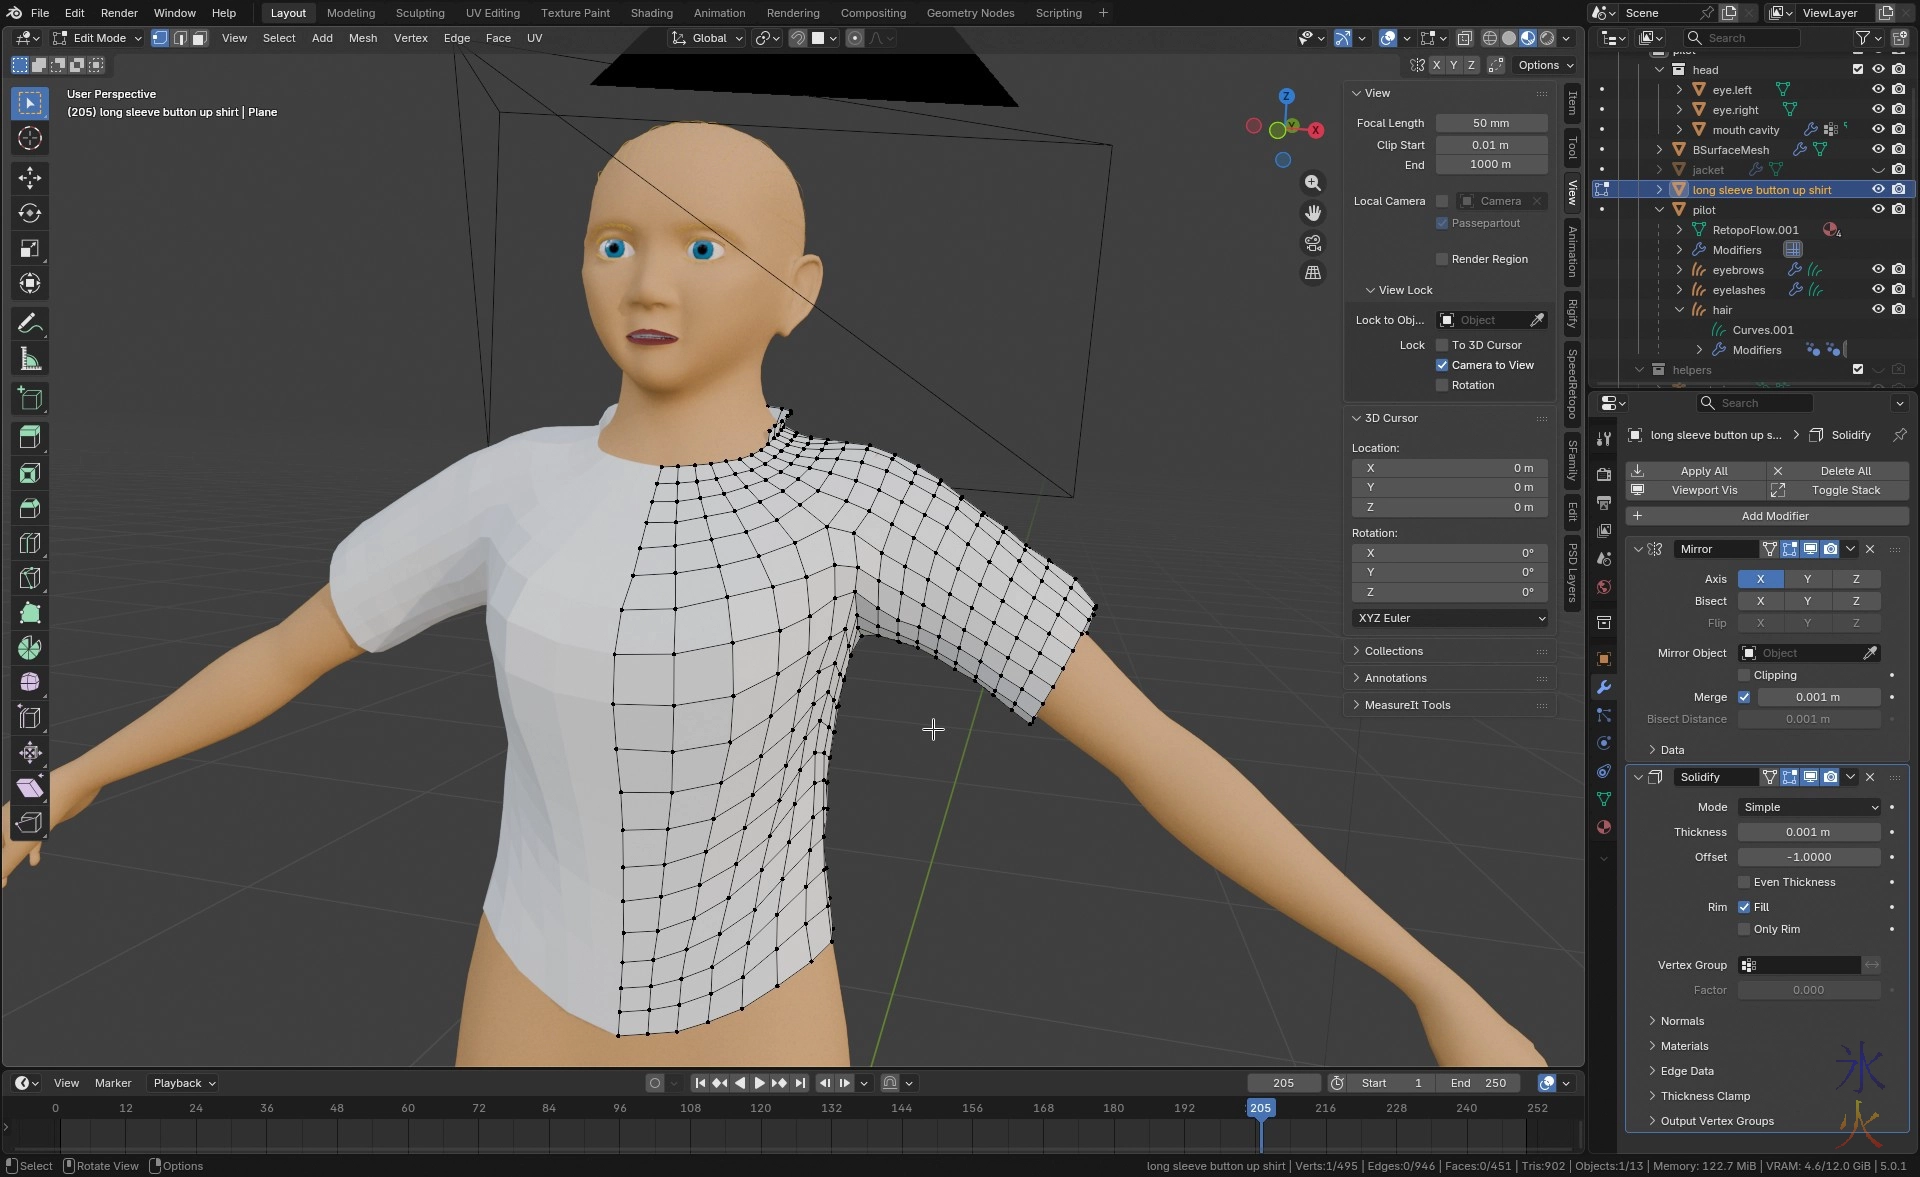Select the 3D Cursor tool

pyautogui.click(x=30, y=138)
